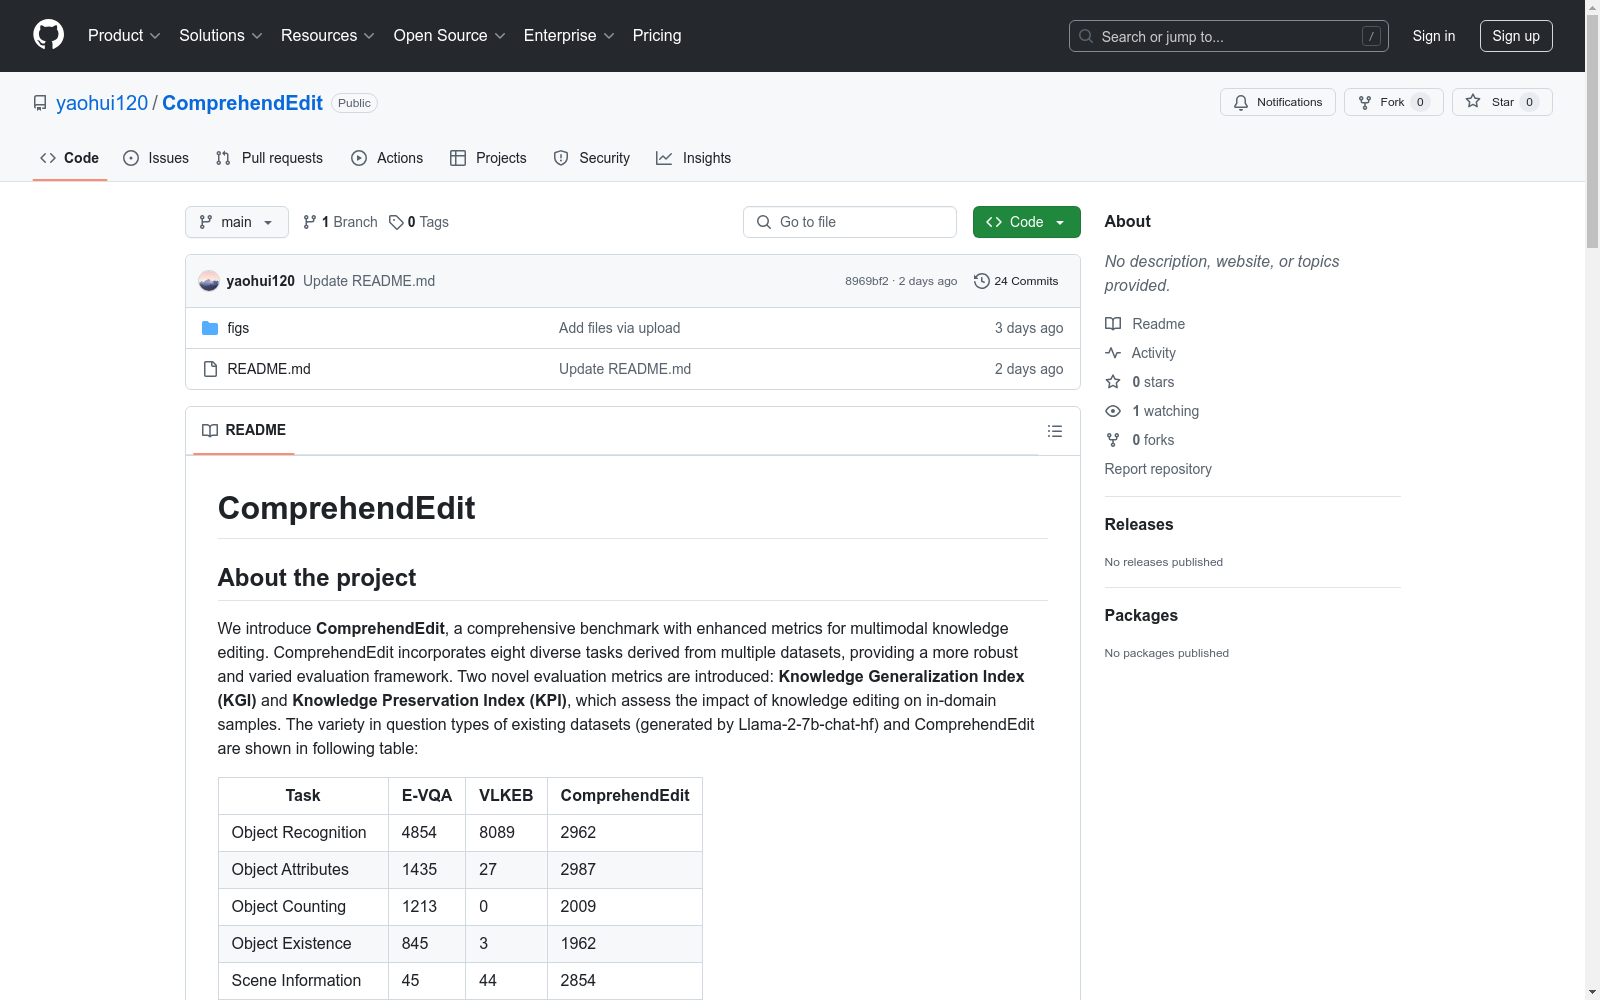Click the bell icon in Notifications button
The height and width of the screenshot is (1000, 1600).
pyautogui.click(x=1241, y=102)
